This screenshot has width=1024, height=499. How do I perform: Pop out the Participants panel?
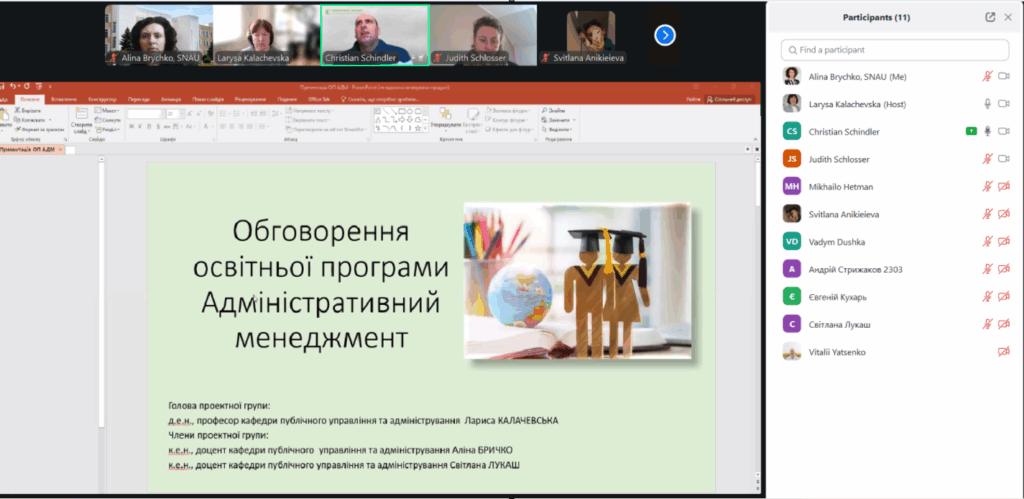coord(990,17)
